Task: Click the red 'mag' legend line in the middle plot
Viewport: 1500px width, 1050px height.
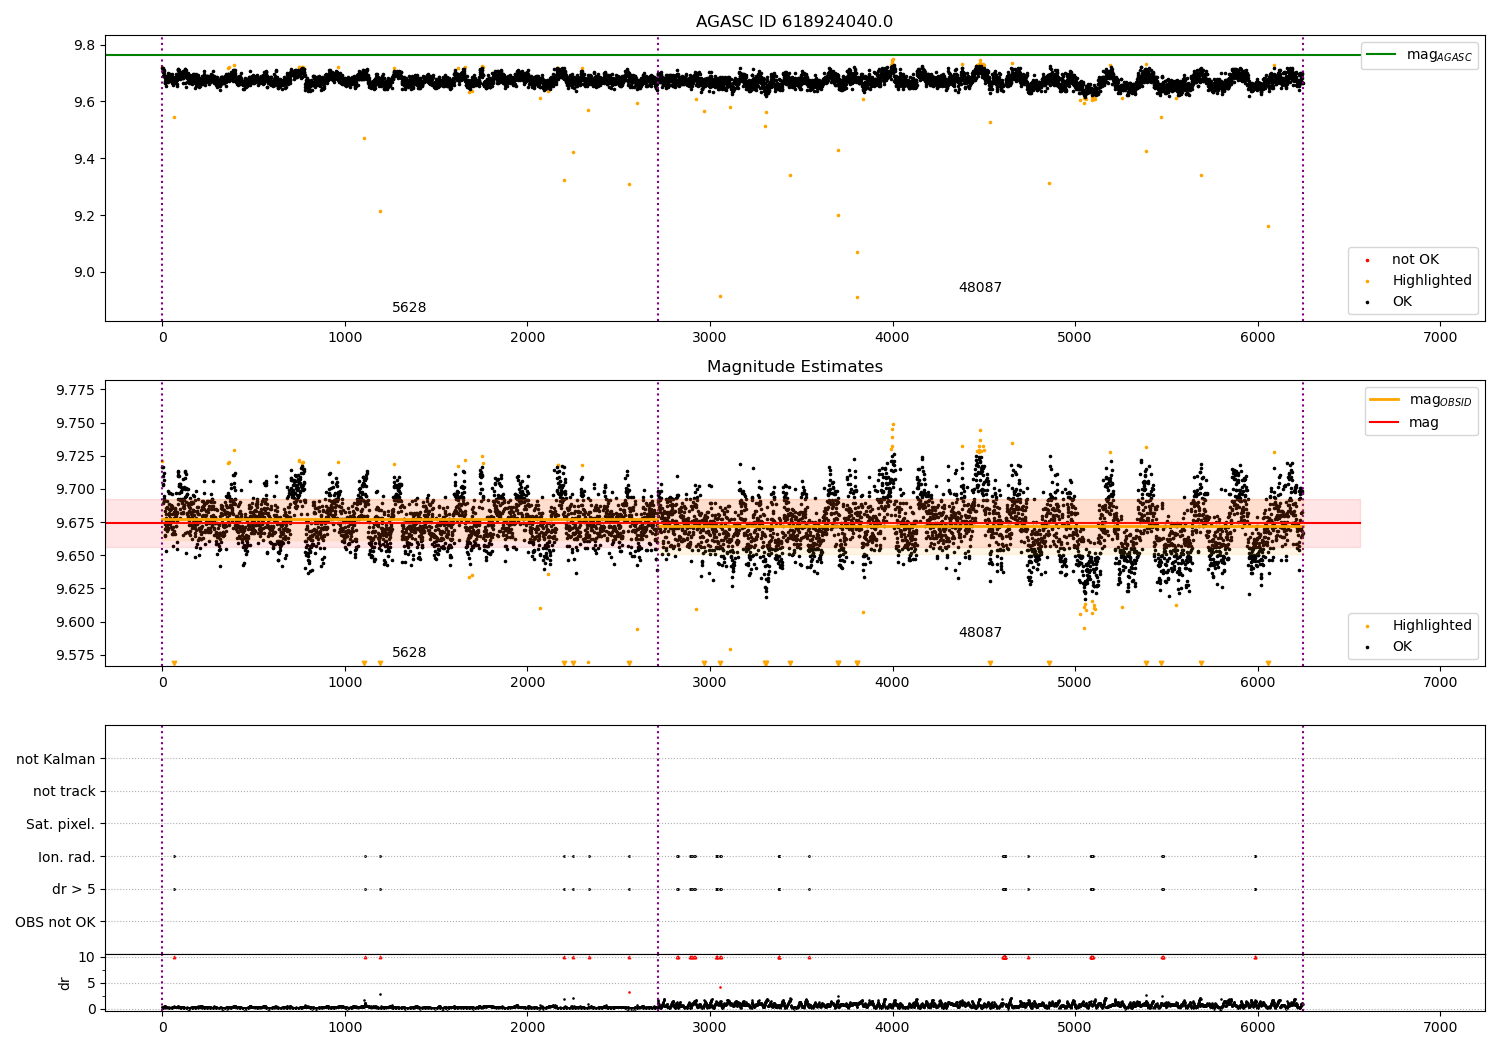Action: click(1385, 423)
